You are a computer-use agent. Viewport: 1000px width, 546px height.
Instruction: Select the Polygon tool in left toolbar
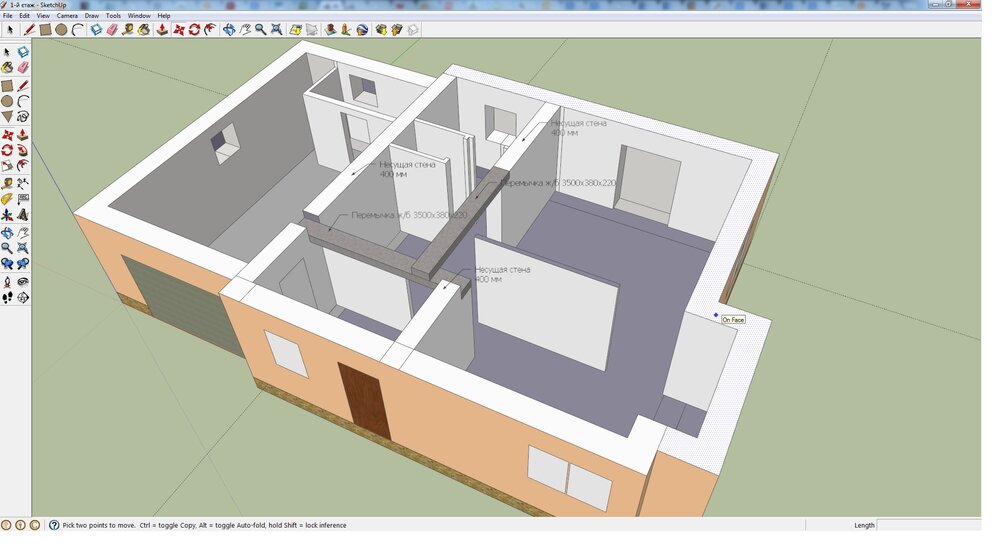7,118
